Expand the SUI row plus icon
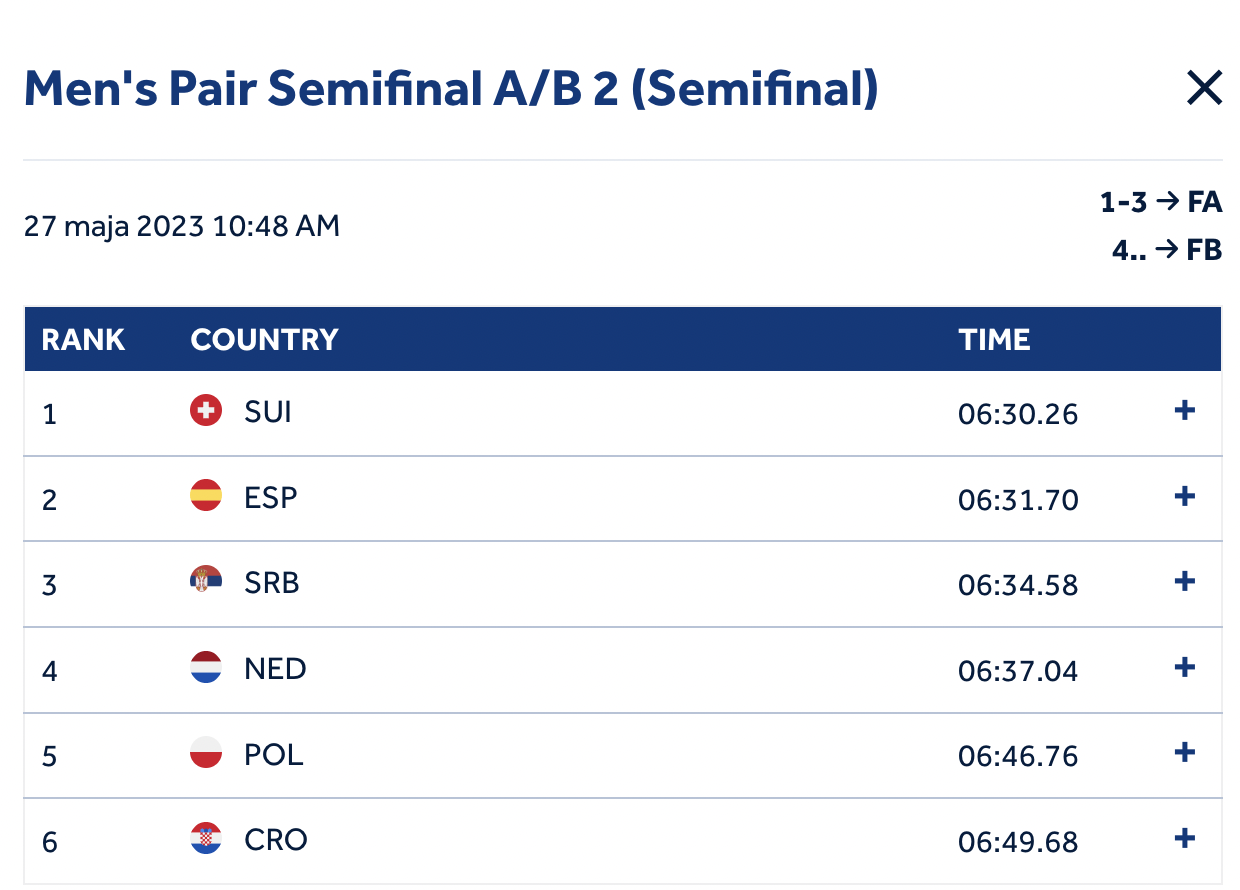The image size is (1240, 890). click(1185, 411)
